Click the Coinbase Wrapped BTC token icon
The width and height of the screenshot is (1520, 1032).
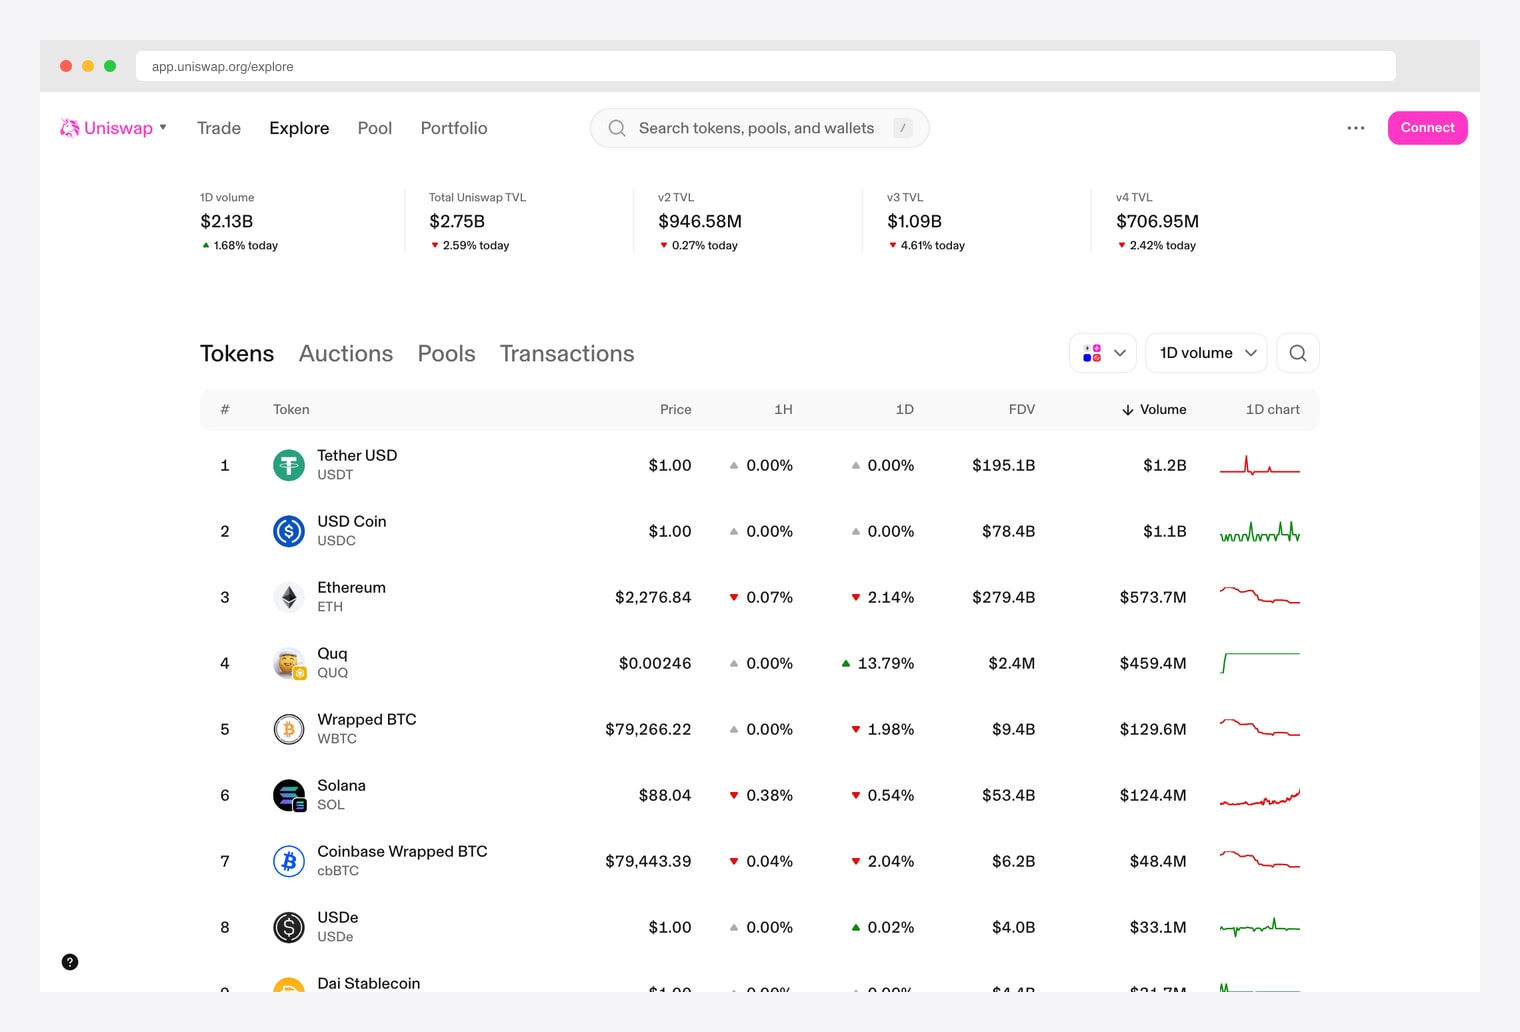click(x=289, y=861)
